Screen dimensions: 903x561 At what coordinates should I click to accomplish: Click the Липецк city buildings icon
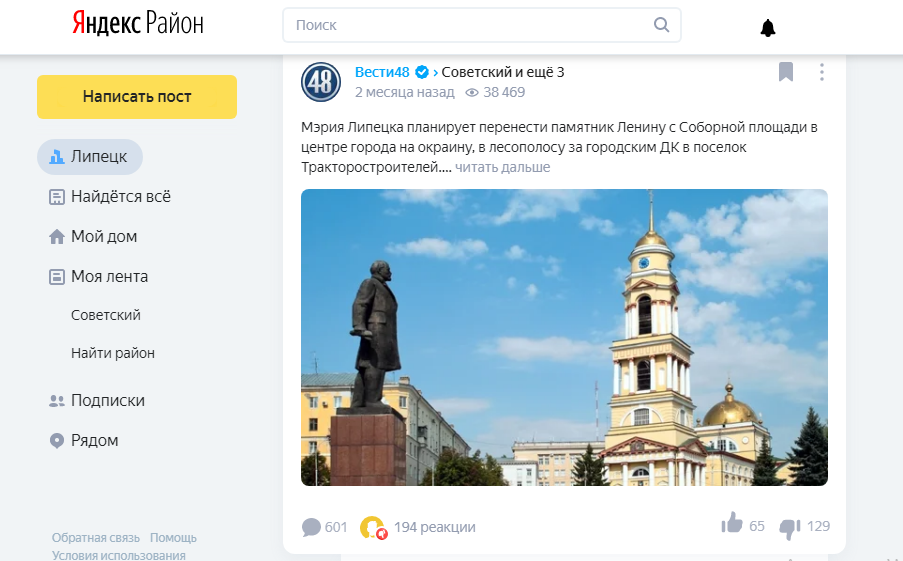coord(56,157)
